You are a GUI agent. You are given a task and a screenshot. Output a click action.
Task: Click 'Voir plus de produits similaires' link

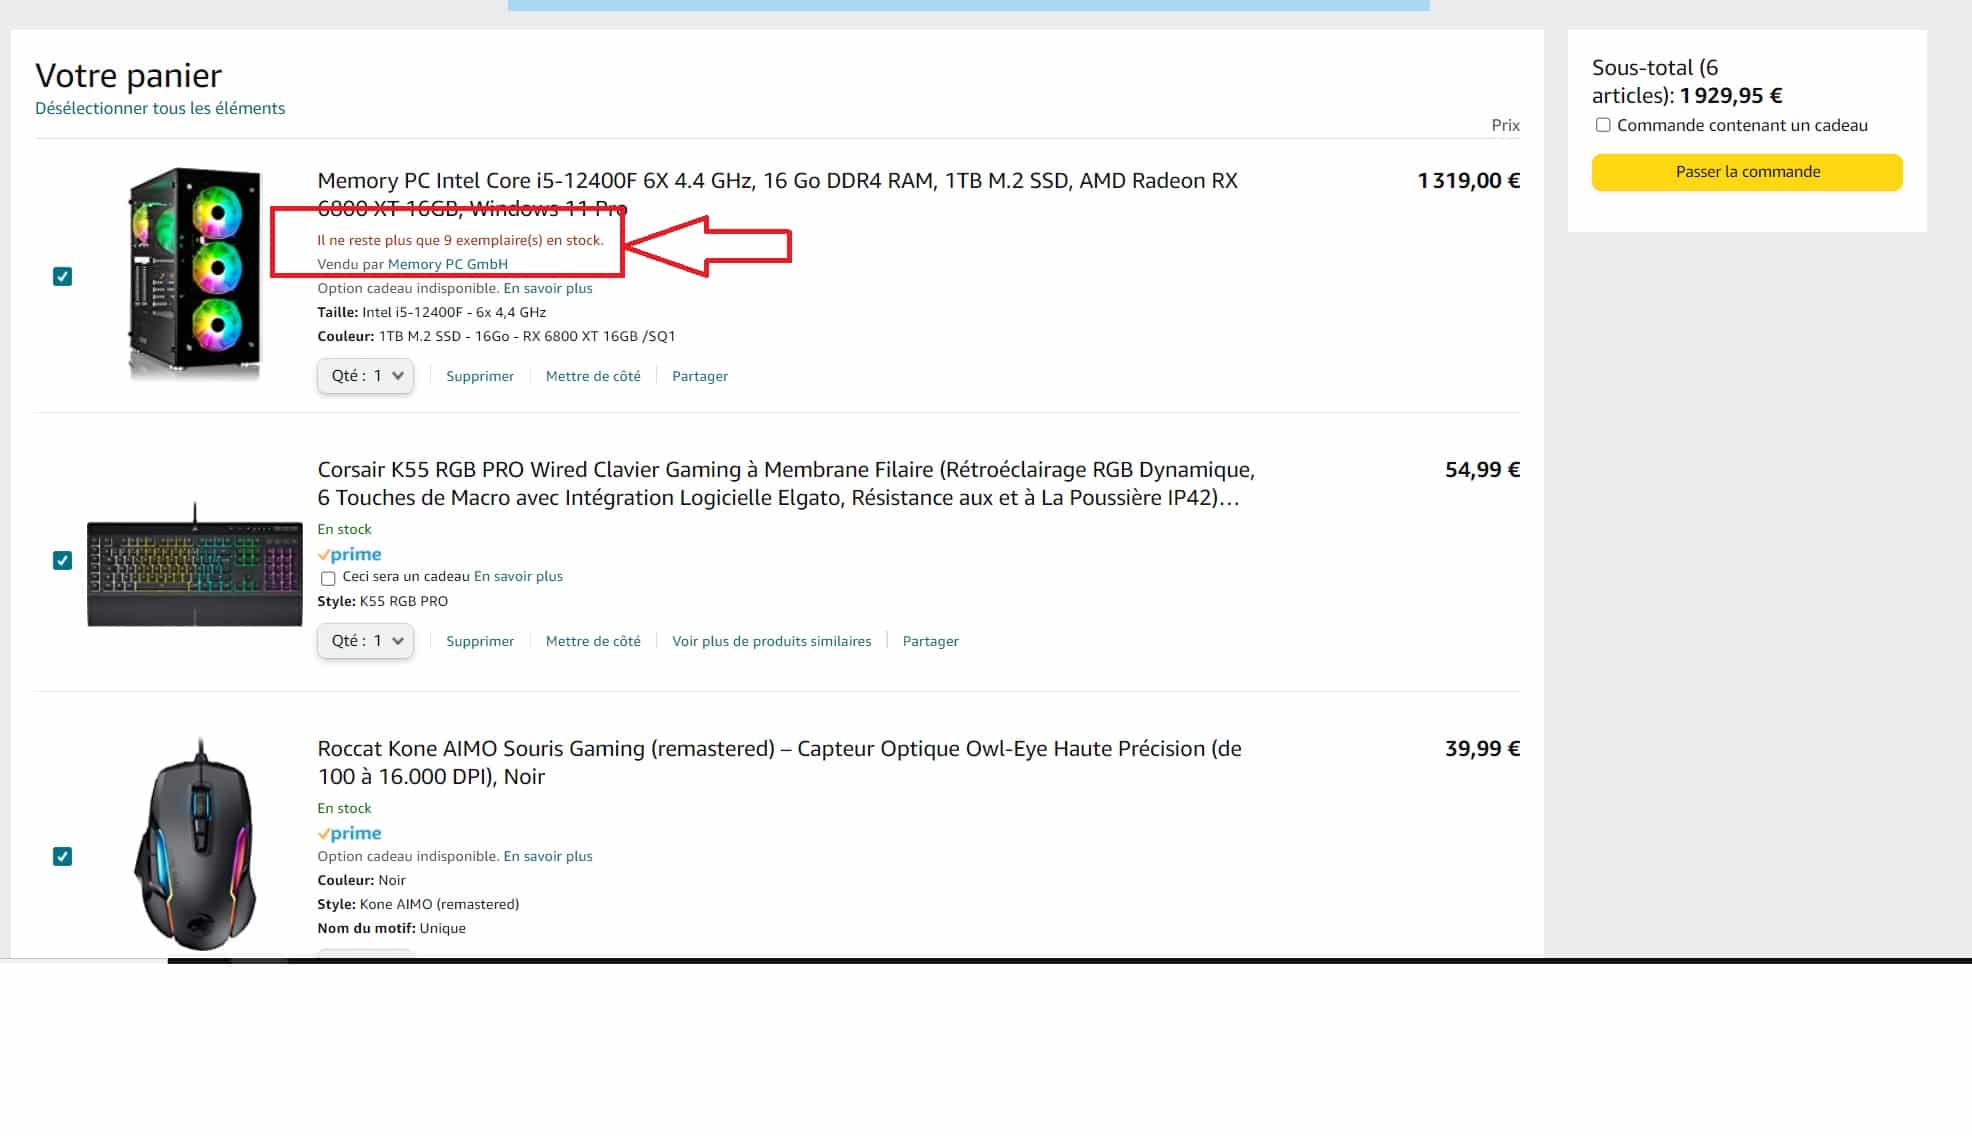pyautogui.click(x=772, y=641)
